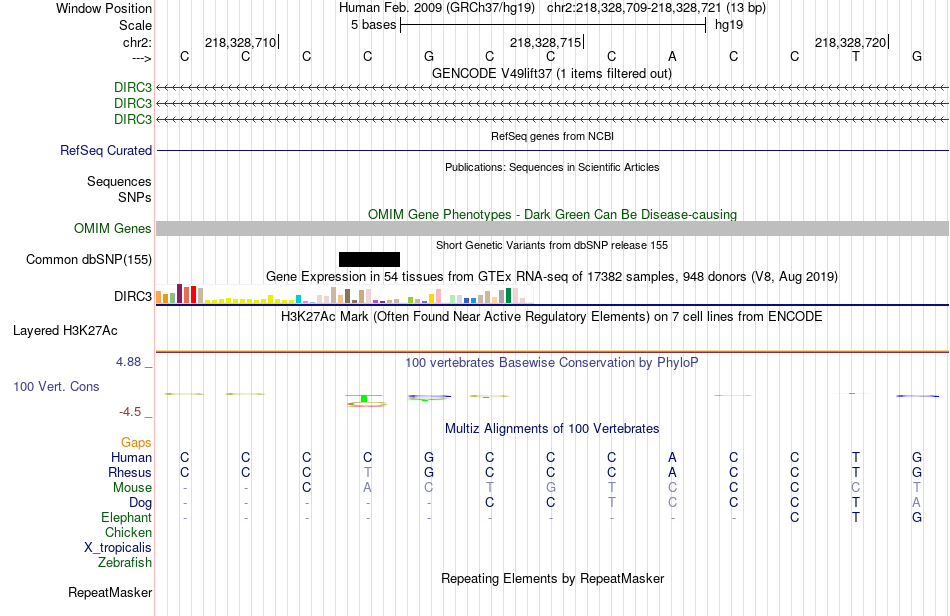Screen dimensions: 950x616
Task: Click the H3K27Ac Mark track title
Action: 552,316
